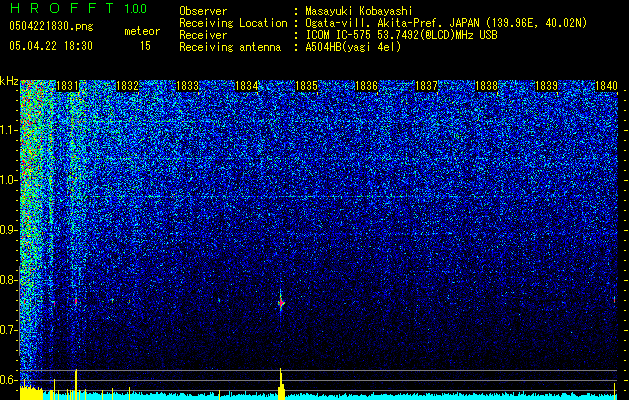Click the date stamp 05.04.22 18:30
The image size is (629, 400).
click(x=51, y=46)
